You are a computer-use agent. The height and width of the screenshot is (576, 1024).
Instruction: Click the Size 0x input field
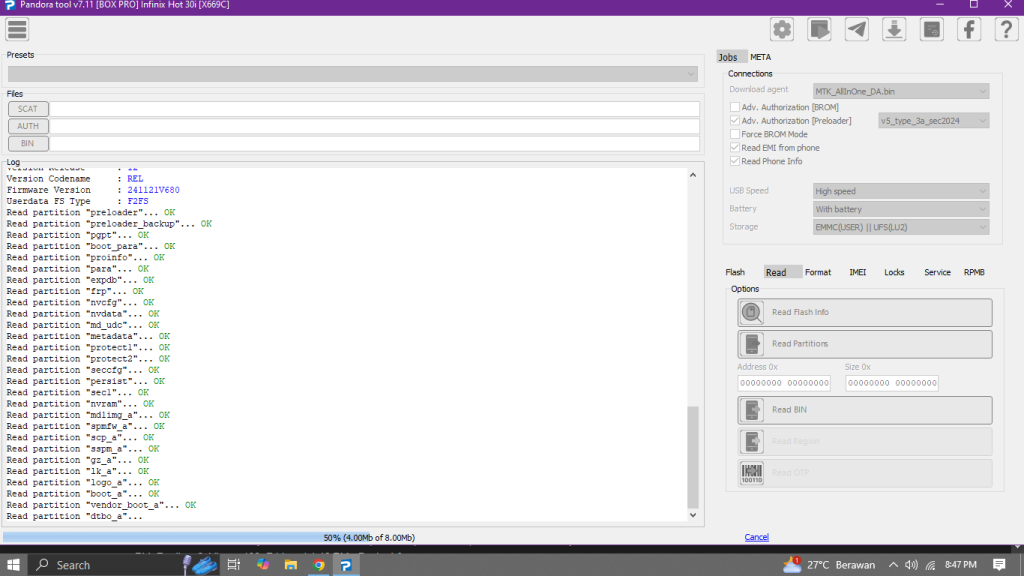click(891, 383)
